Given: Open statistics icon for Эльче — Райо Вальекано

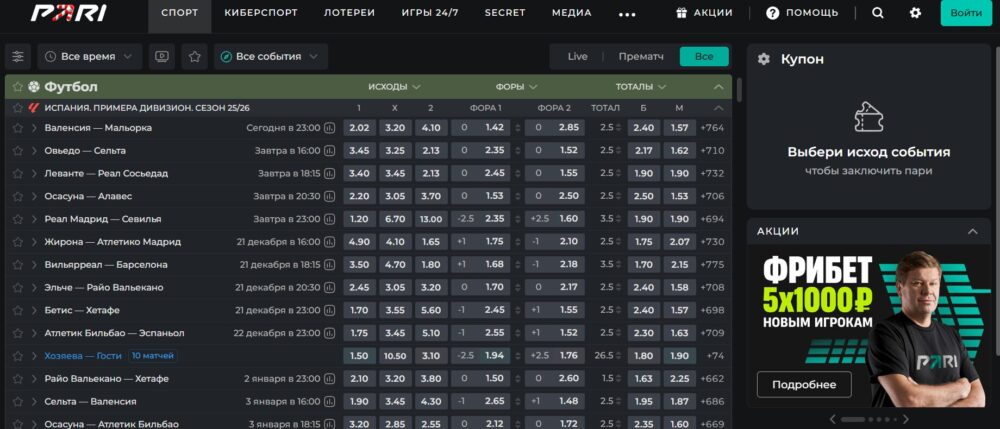Looking at the screenshot, I should [x=329, y=287].
